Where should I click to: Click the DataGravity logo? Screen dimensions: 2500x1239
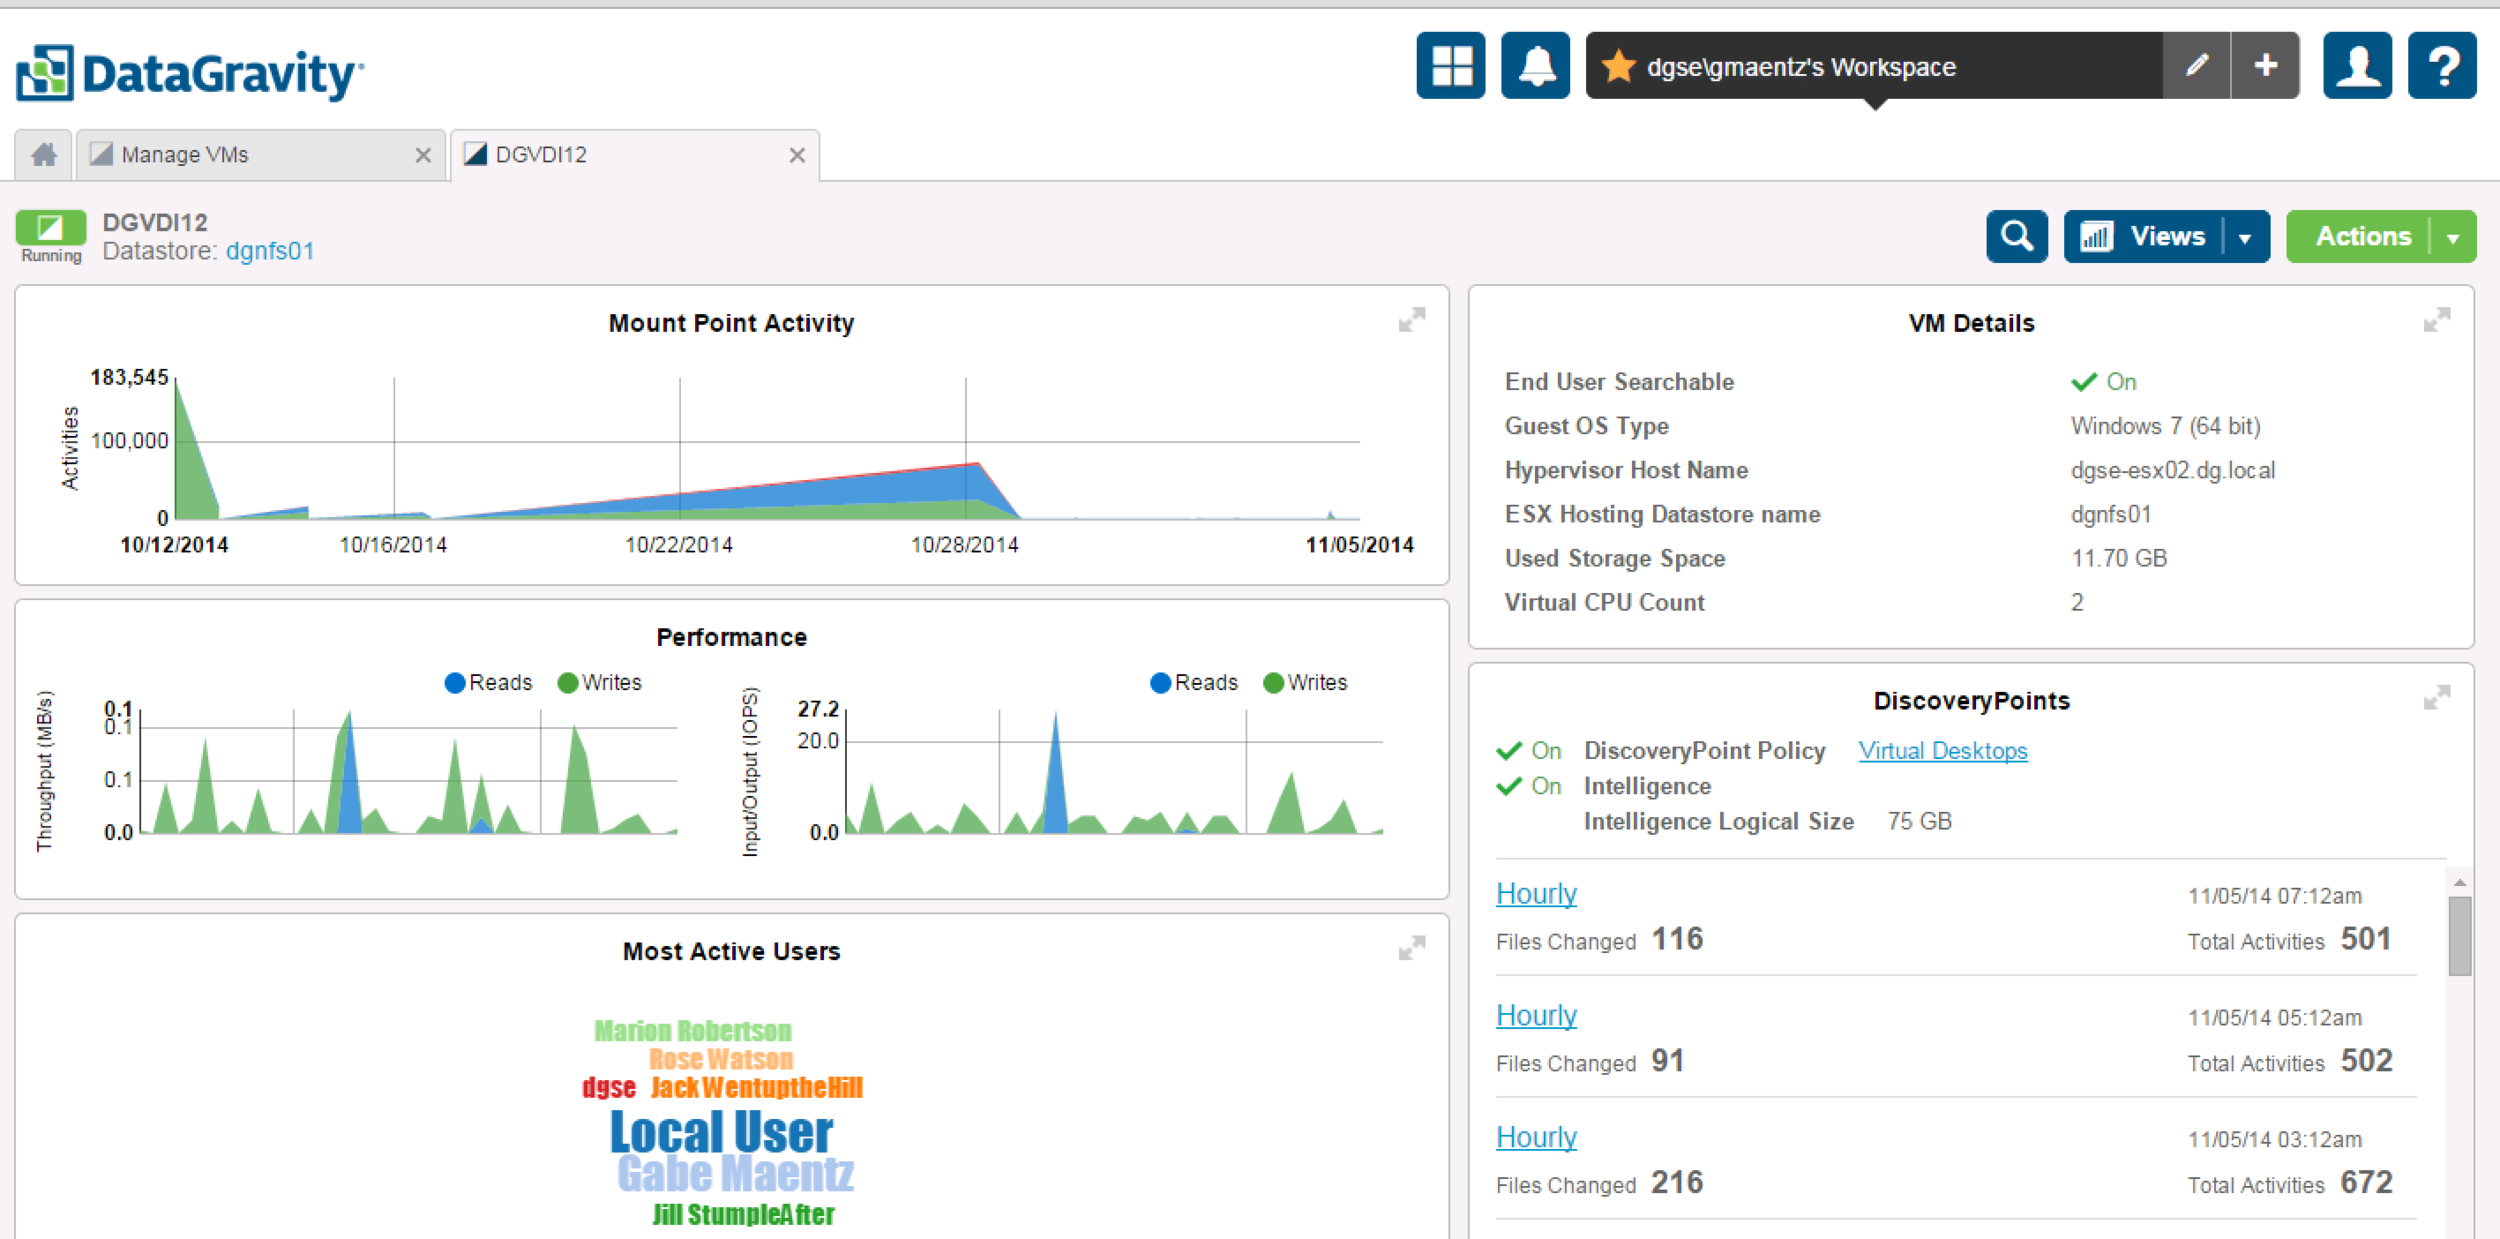coord(190,73)
